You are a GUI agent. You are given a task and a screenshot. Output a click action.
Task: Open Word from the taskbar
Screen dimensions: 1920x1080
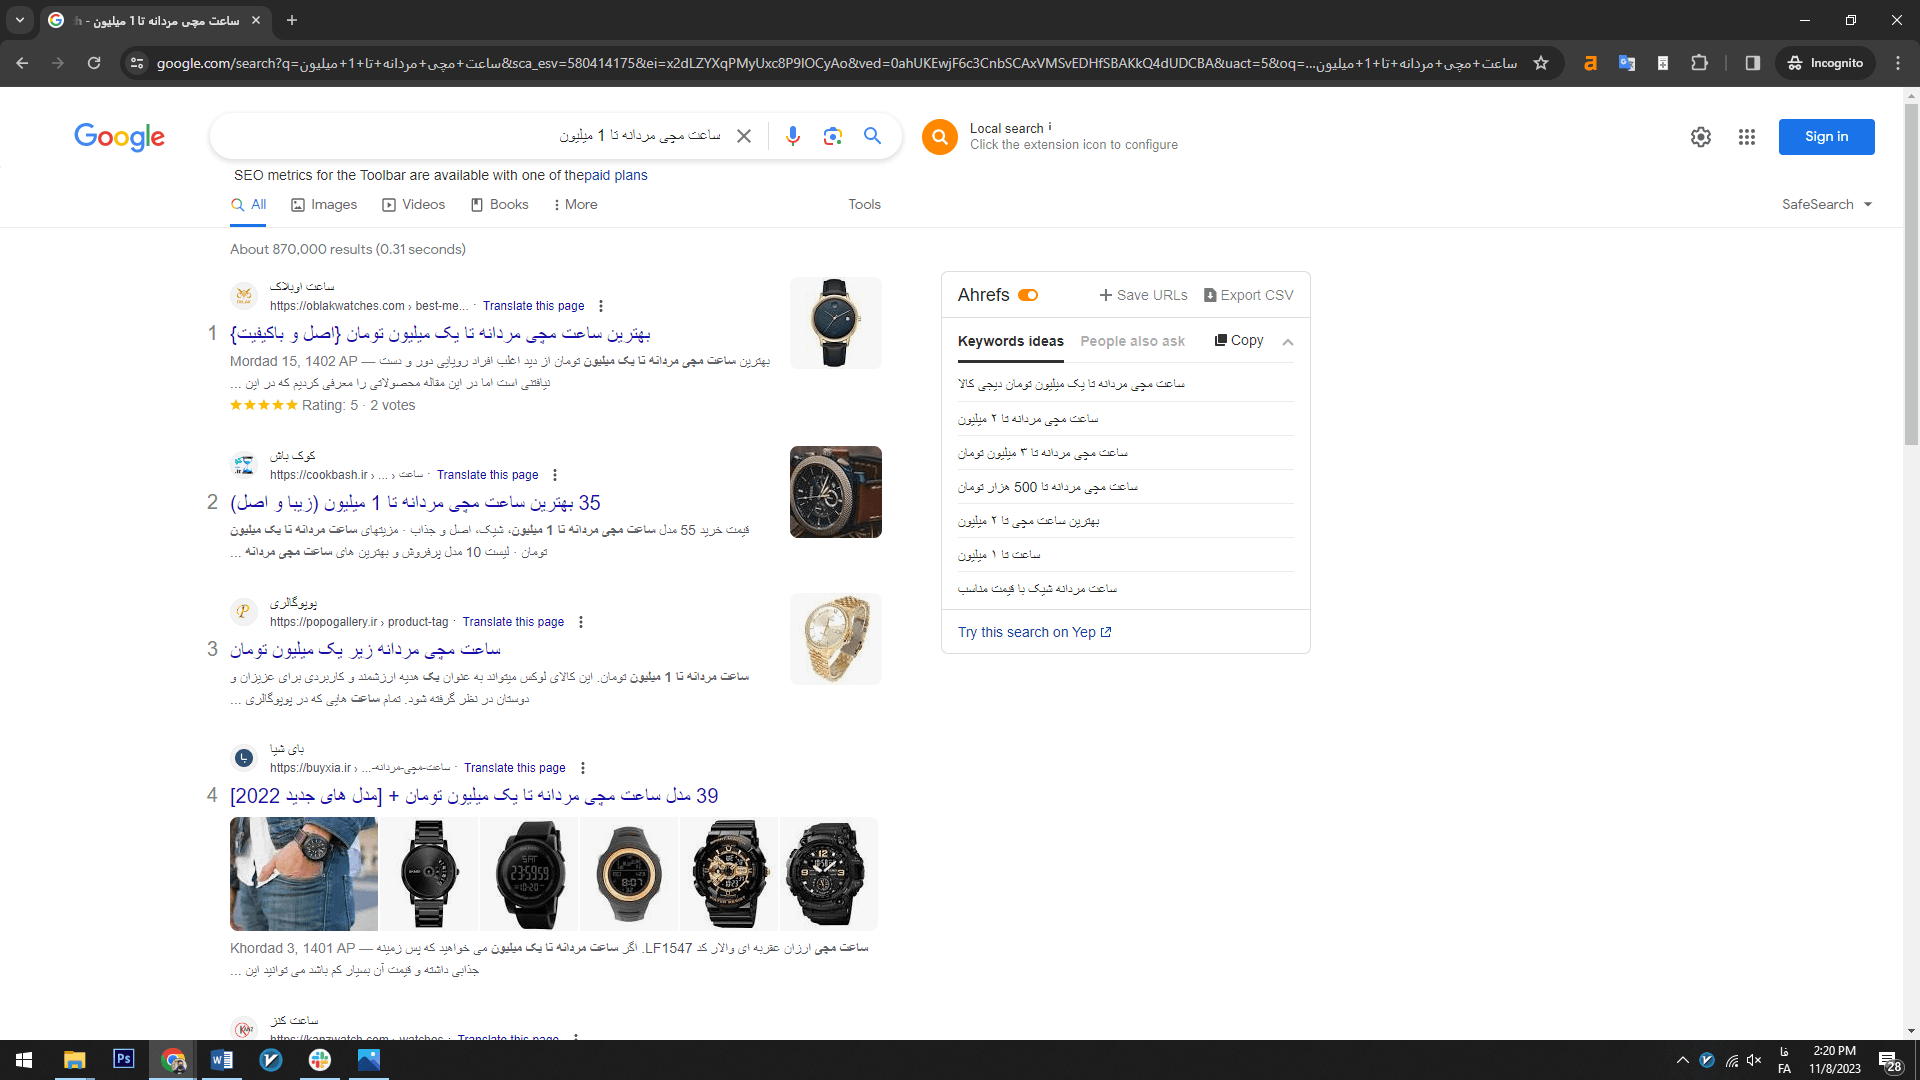pos(222,1059)
